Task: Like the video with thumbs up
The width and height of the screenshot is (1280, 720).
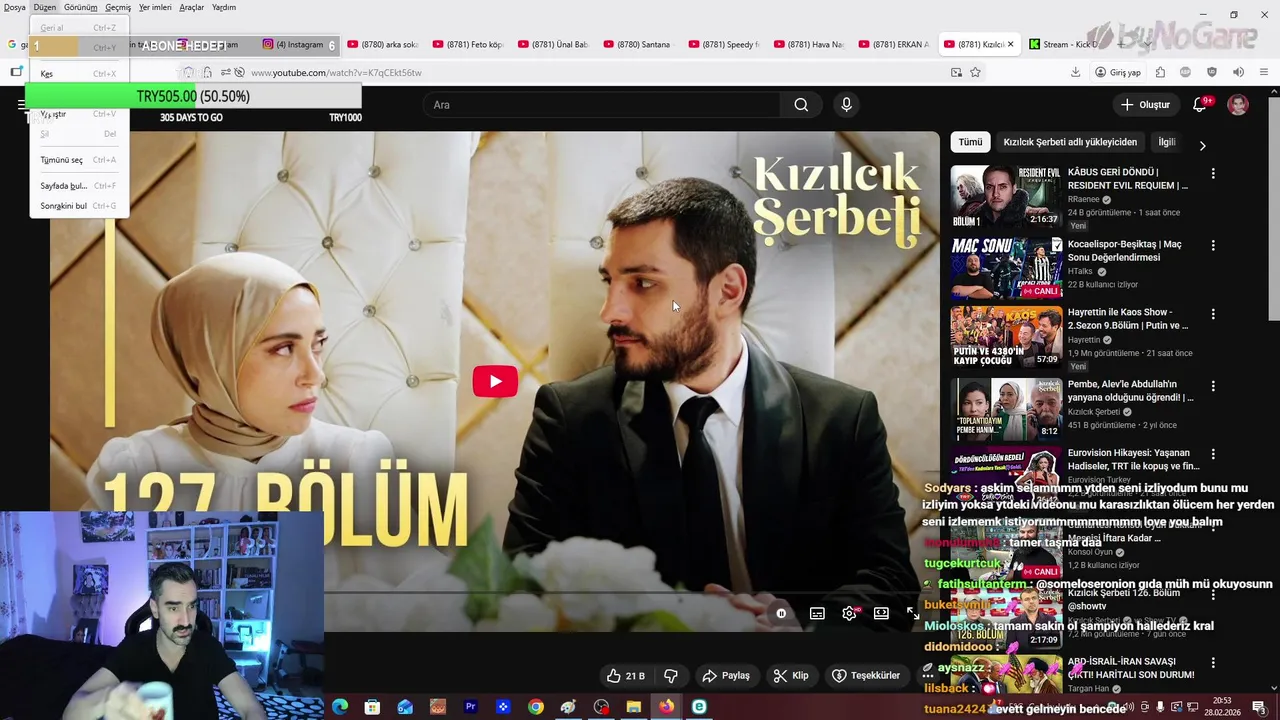Action: pyautogui.click(x=626, y=676)
